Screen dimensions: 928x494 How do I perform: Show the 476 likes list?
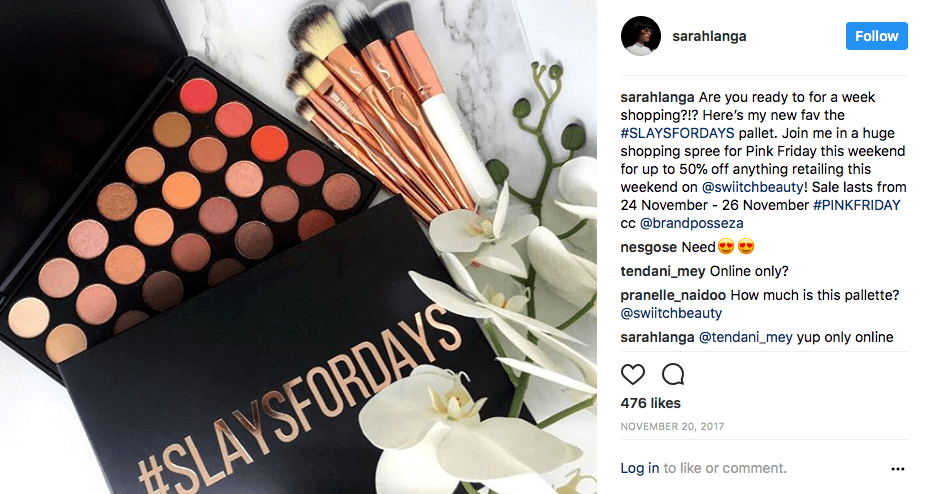(650, 403)
